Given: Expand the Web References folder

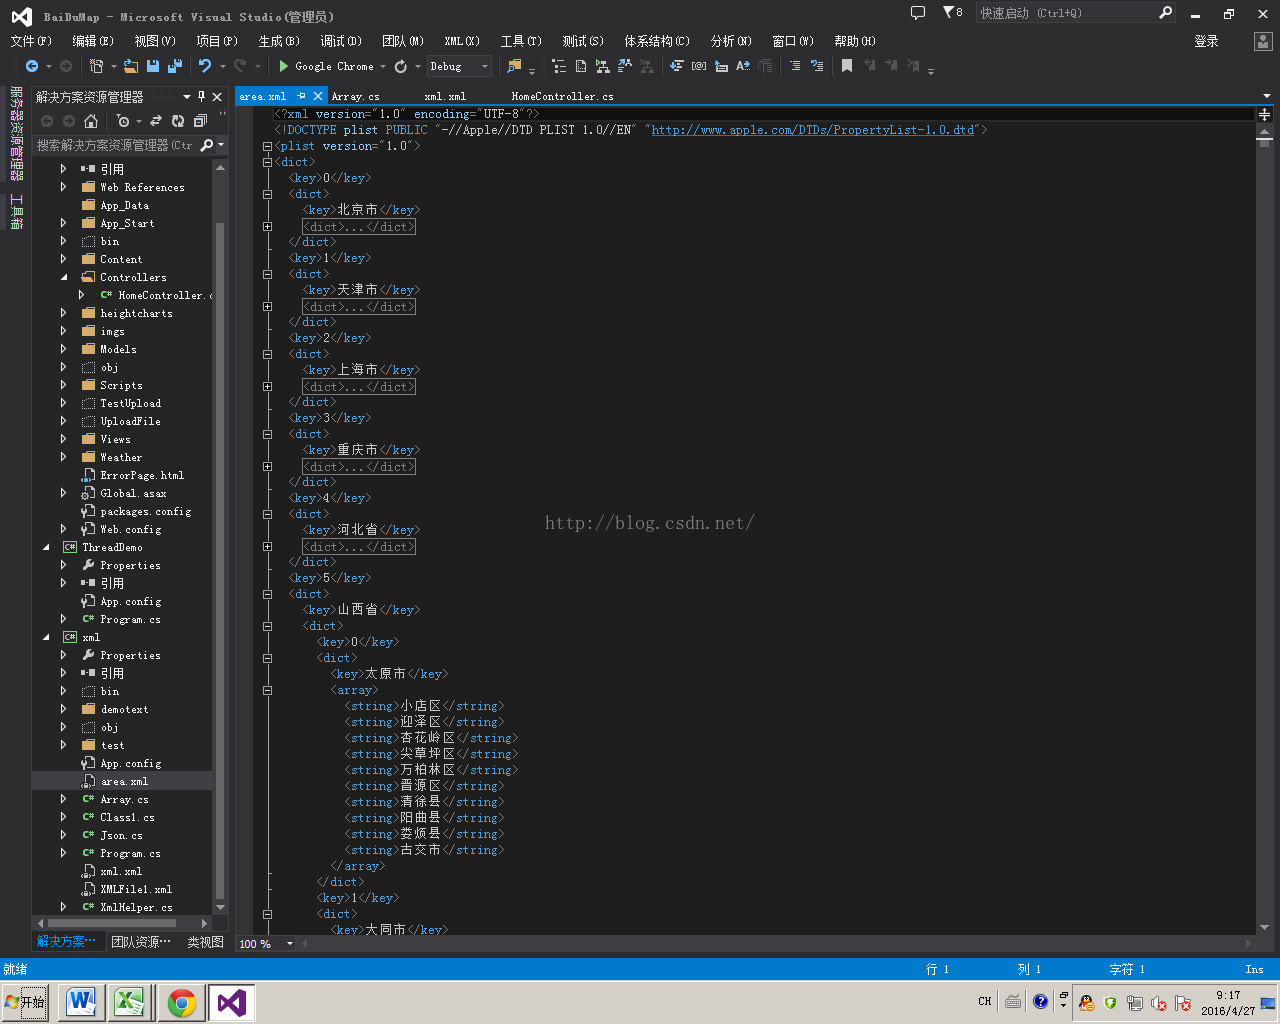Looking at the screenshot, I should click(x=64, y=187).
